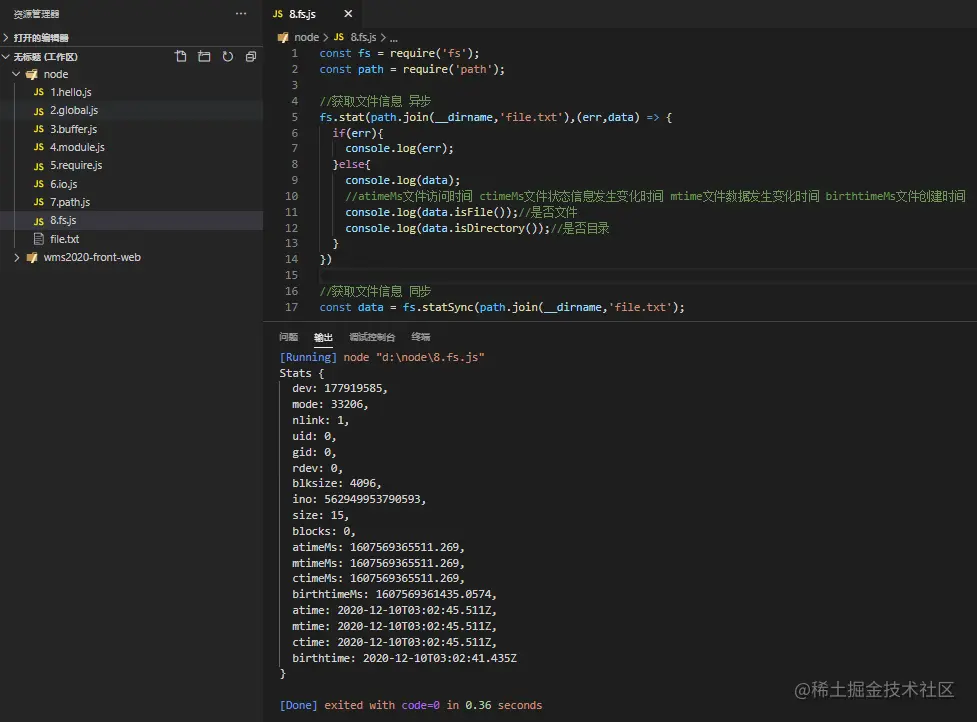Click 'mode: 33206,' in the output

coord(330,404)
